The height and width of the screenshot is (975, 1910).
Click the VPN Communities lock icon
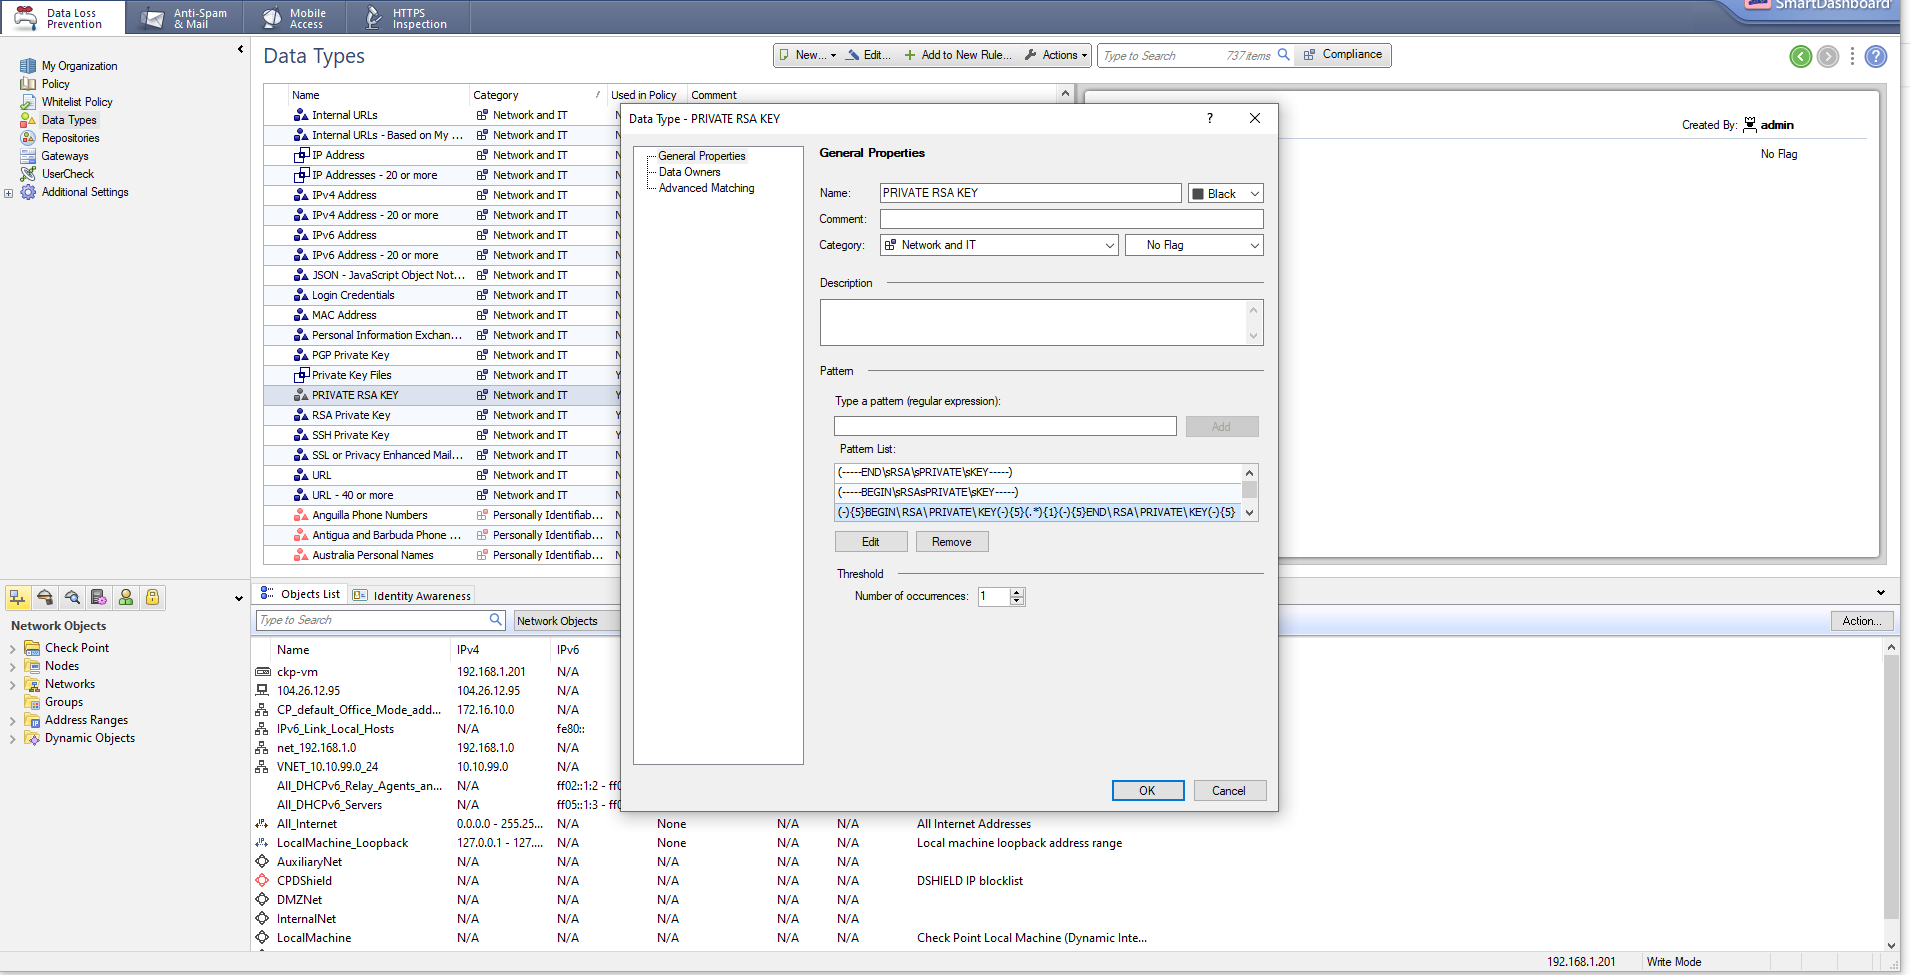coord(153,597)
